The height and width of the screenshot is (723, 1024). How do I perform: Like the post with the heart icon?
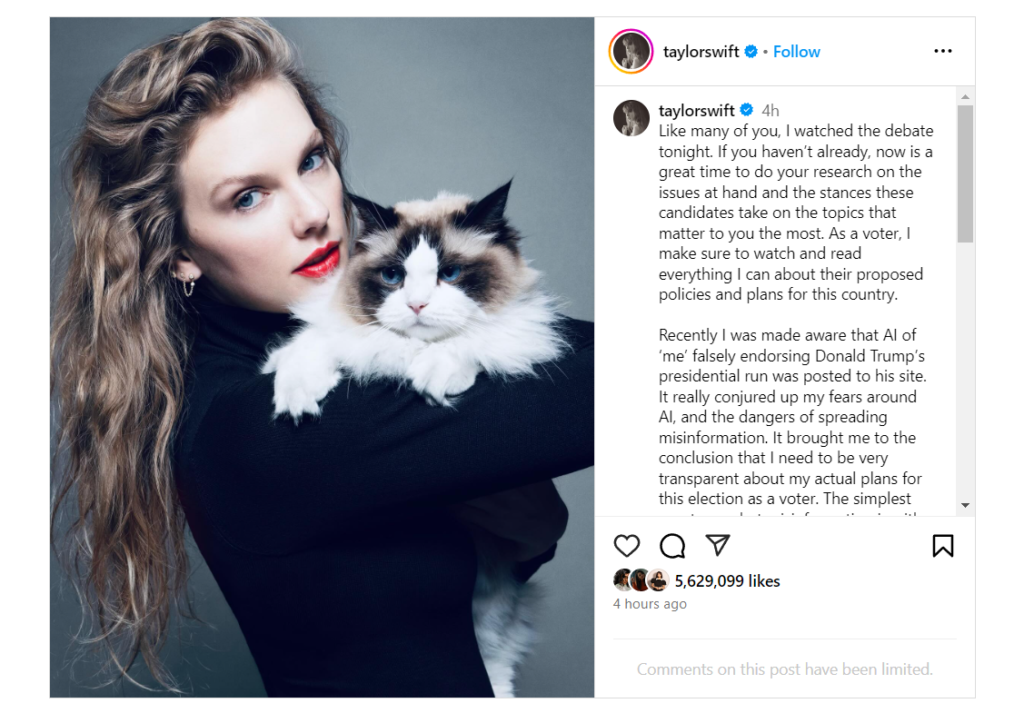click(626, 545)
